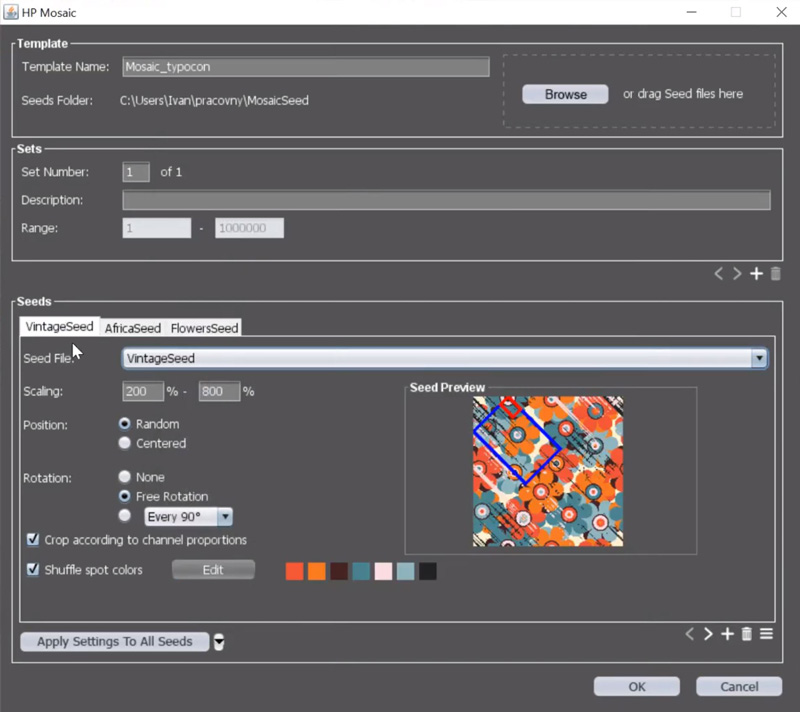Expand the Every 90° rotation dropdown
This screenshot has height=712, width=800.
224,517
